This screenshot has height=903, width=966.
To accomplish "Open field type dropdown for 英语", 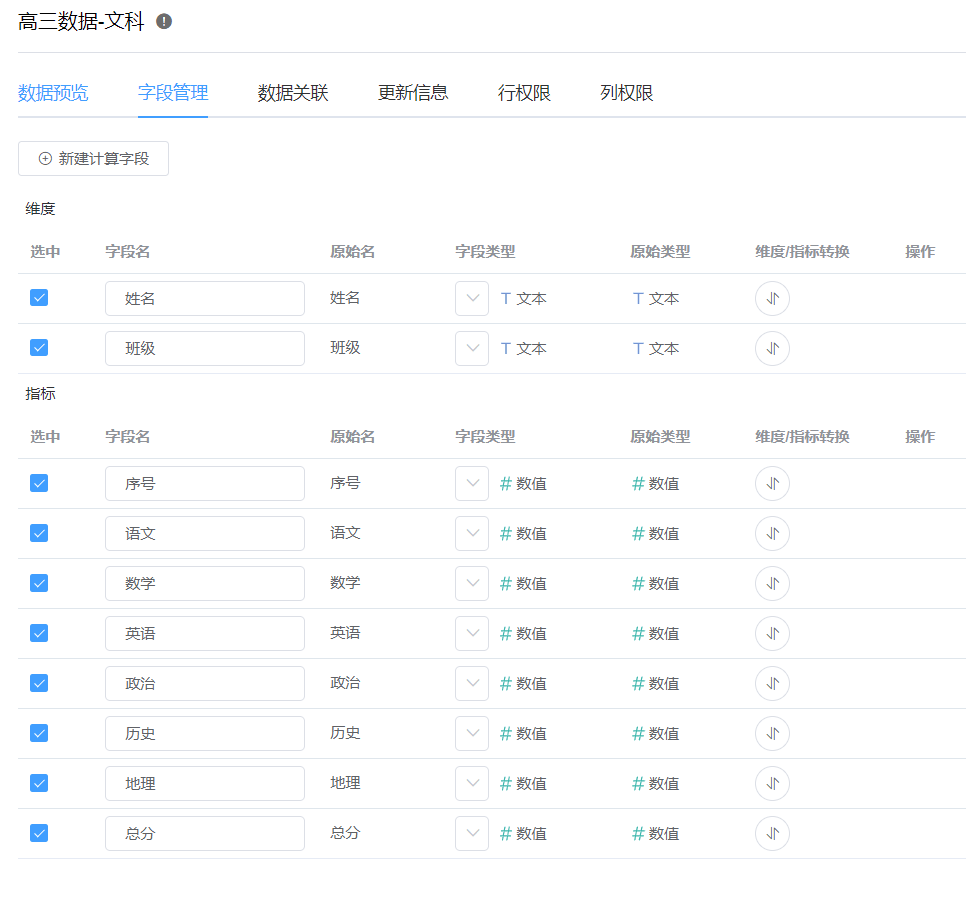I will point(472,633).
